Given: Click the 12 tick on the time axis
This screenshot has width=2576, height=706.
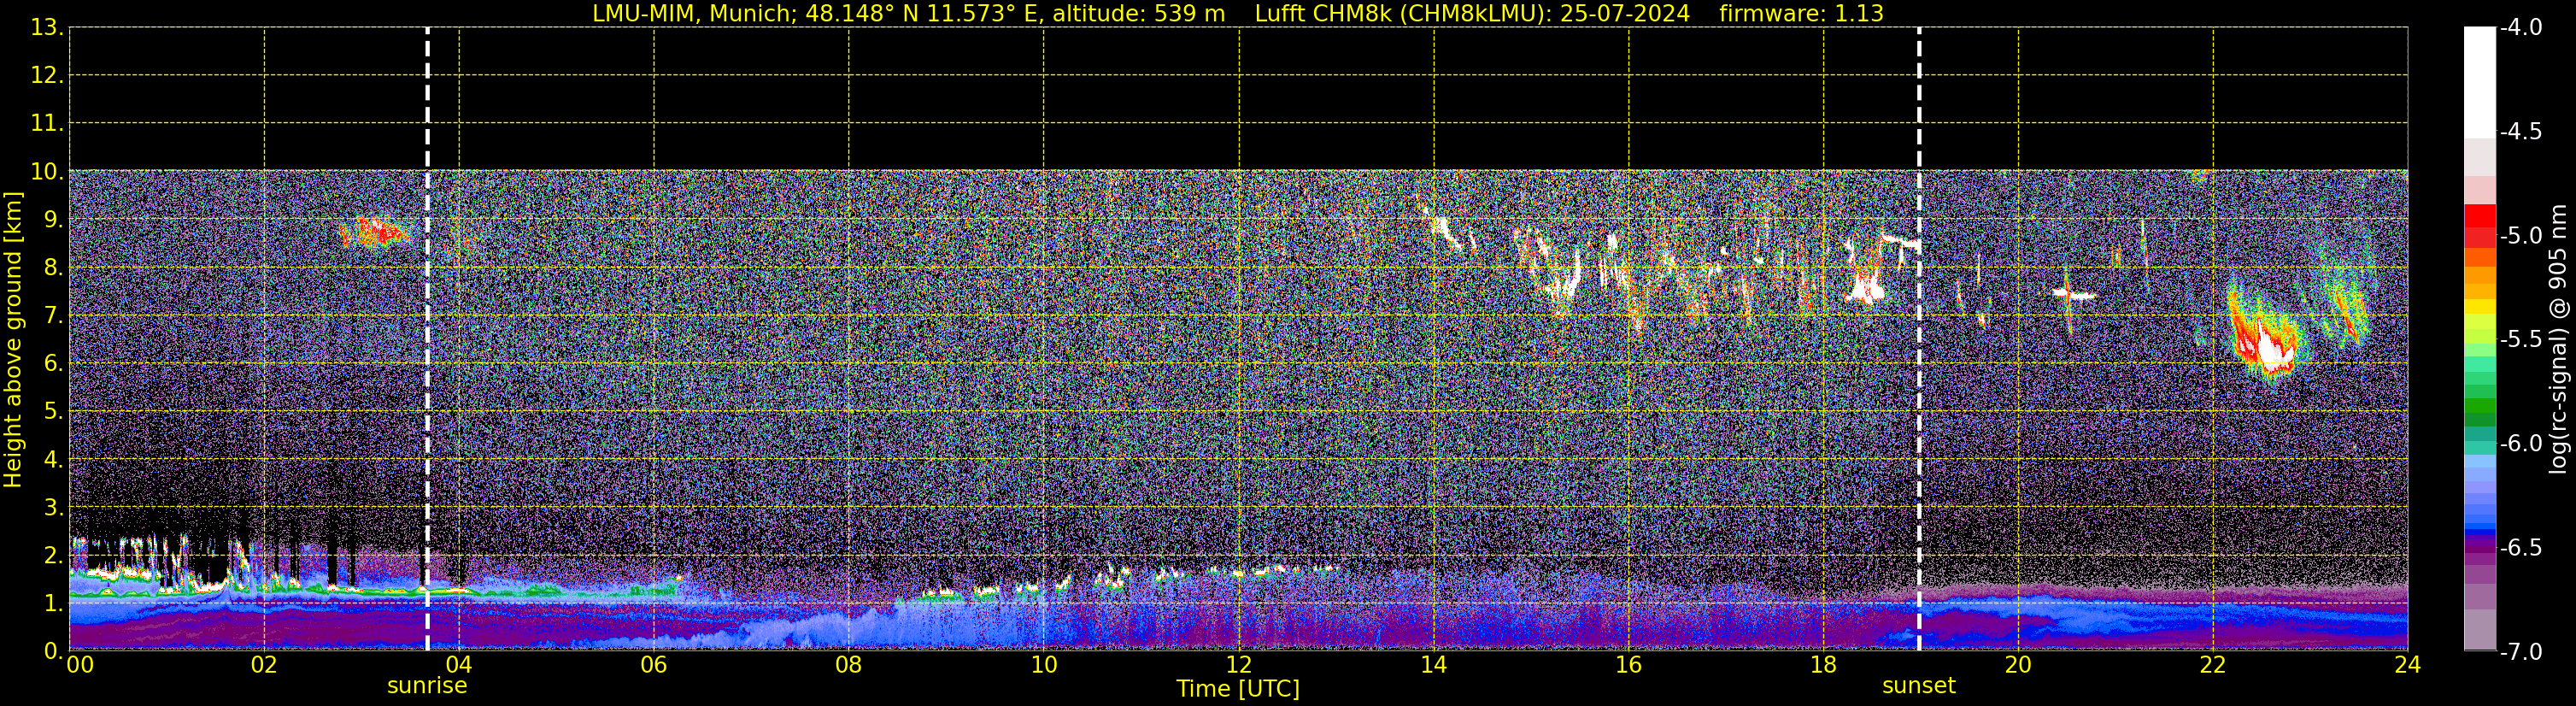Looking at the screenshot, I should [x=1238, y=665].
